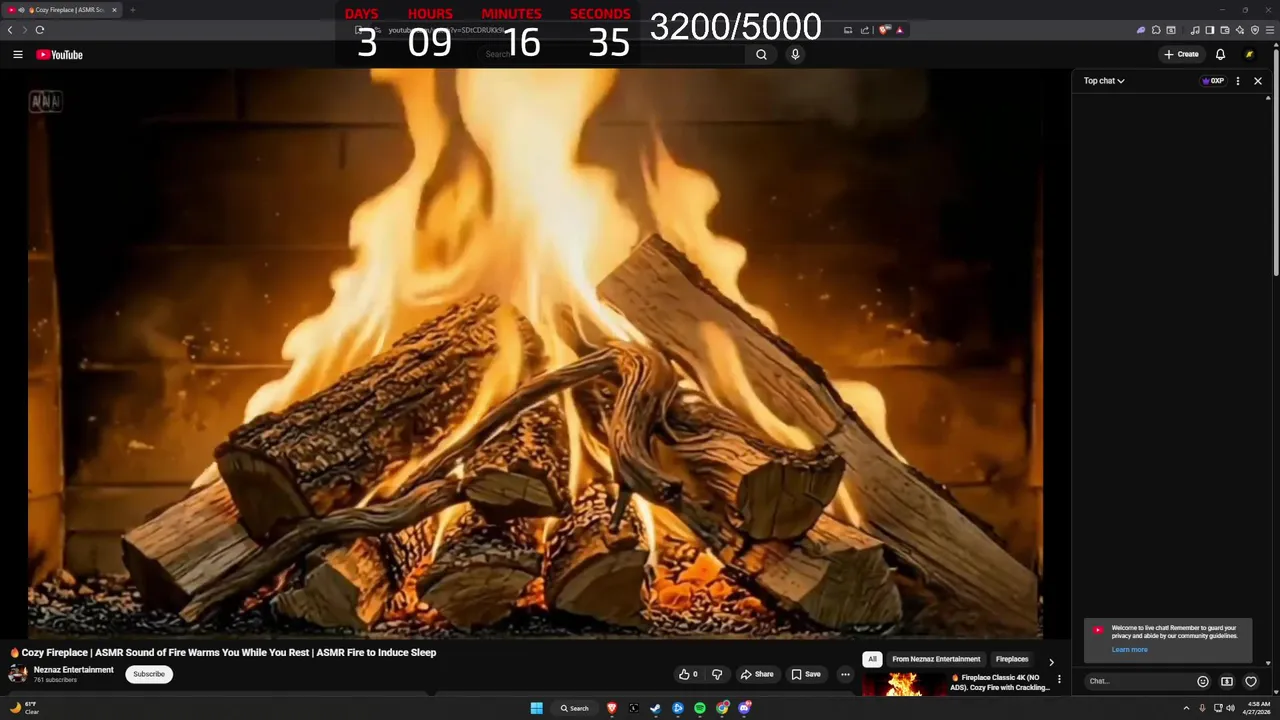1280x720 pixels.
Task: Open the browser main menu
Action: pos(1270,30)
